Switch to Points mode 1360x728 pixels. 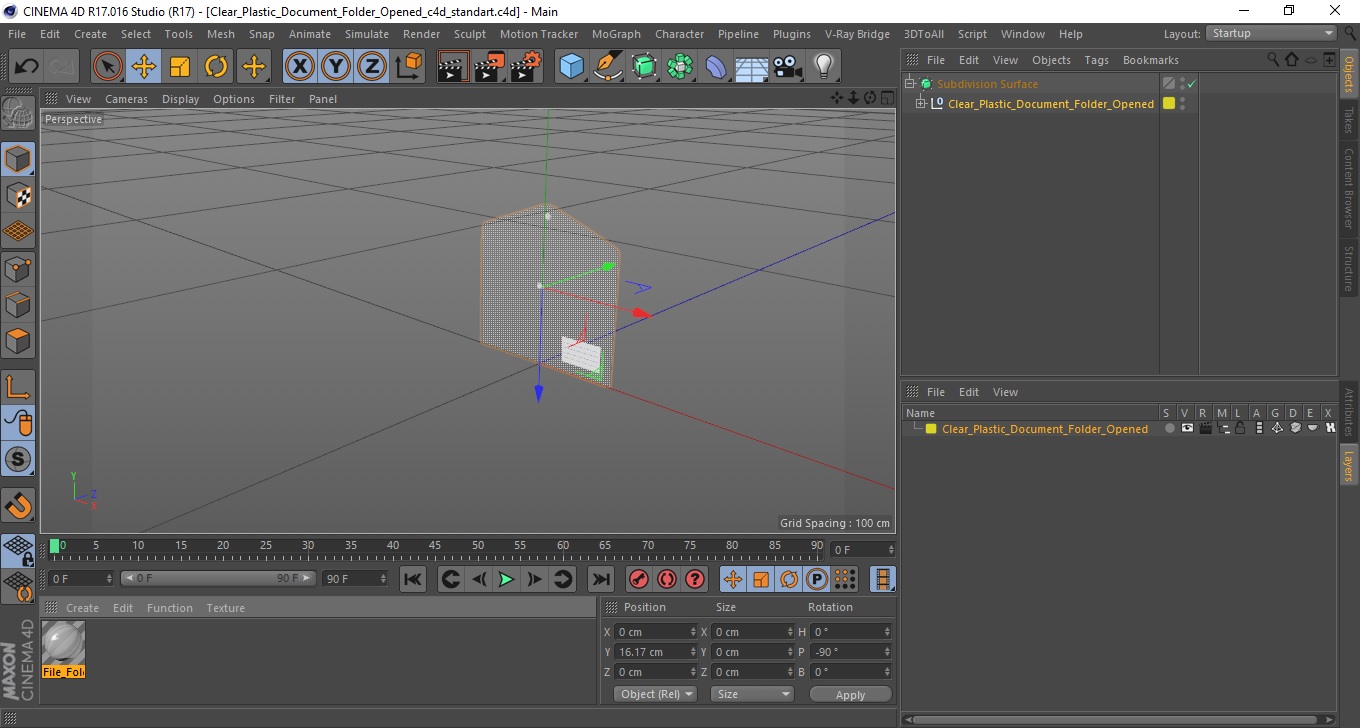pyautogui.click(x=18, y=268)
